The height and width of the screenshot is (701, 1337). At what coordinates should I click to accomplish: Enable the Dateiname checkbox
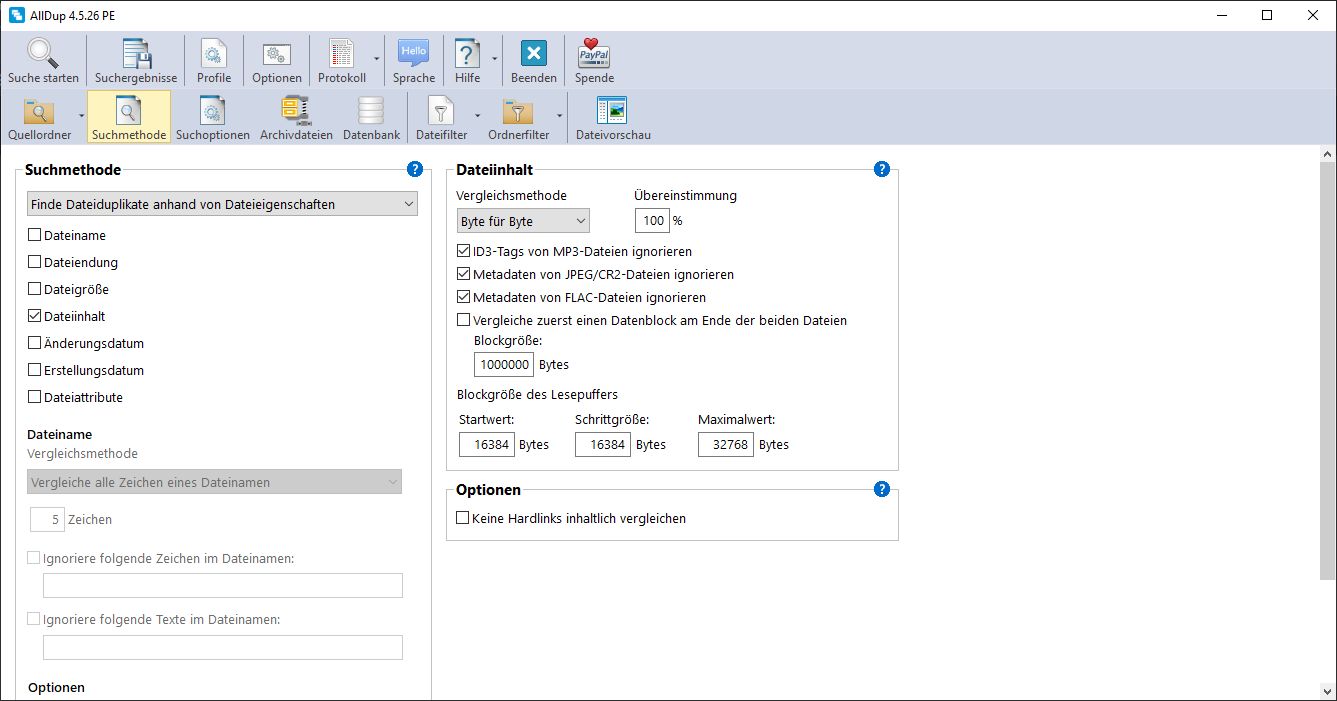click(x=35, y=235)
